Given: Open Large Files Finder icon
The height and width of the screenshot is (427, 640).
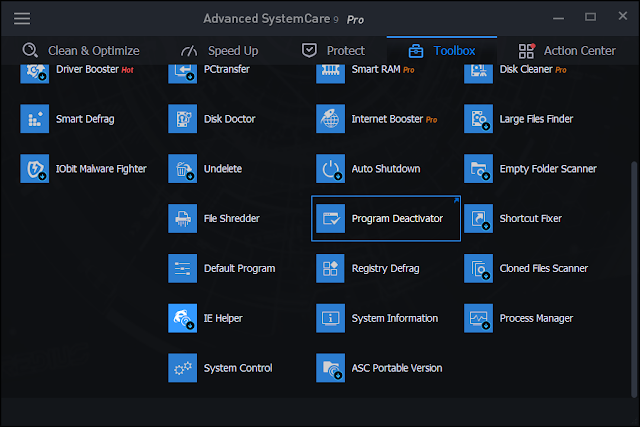Looking at the screenshot, I should (x=478, y=119).
